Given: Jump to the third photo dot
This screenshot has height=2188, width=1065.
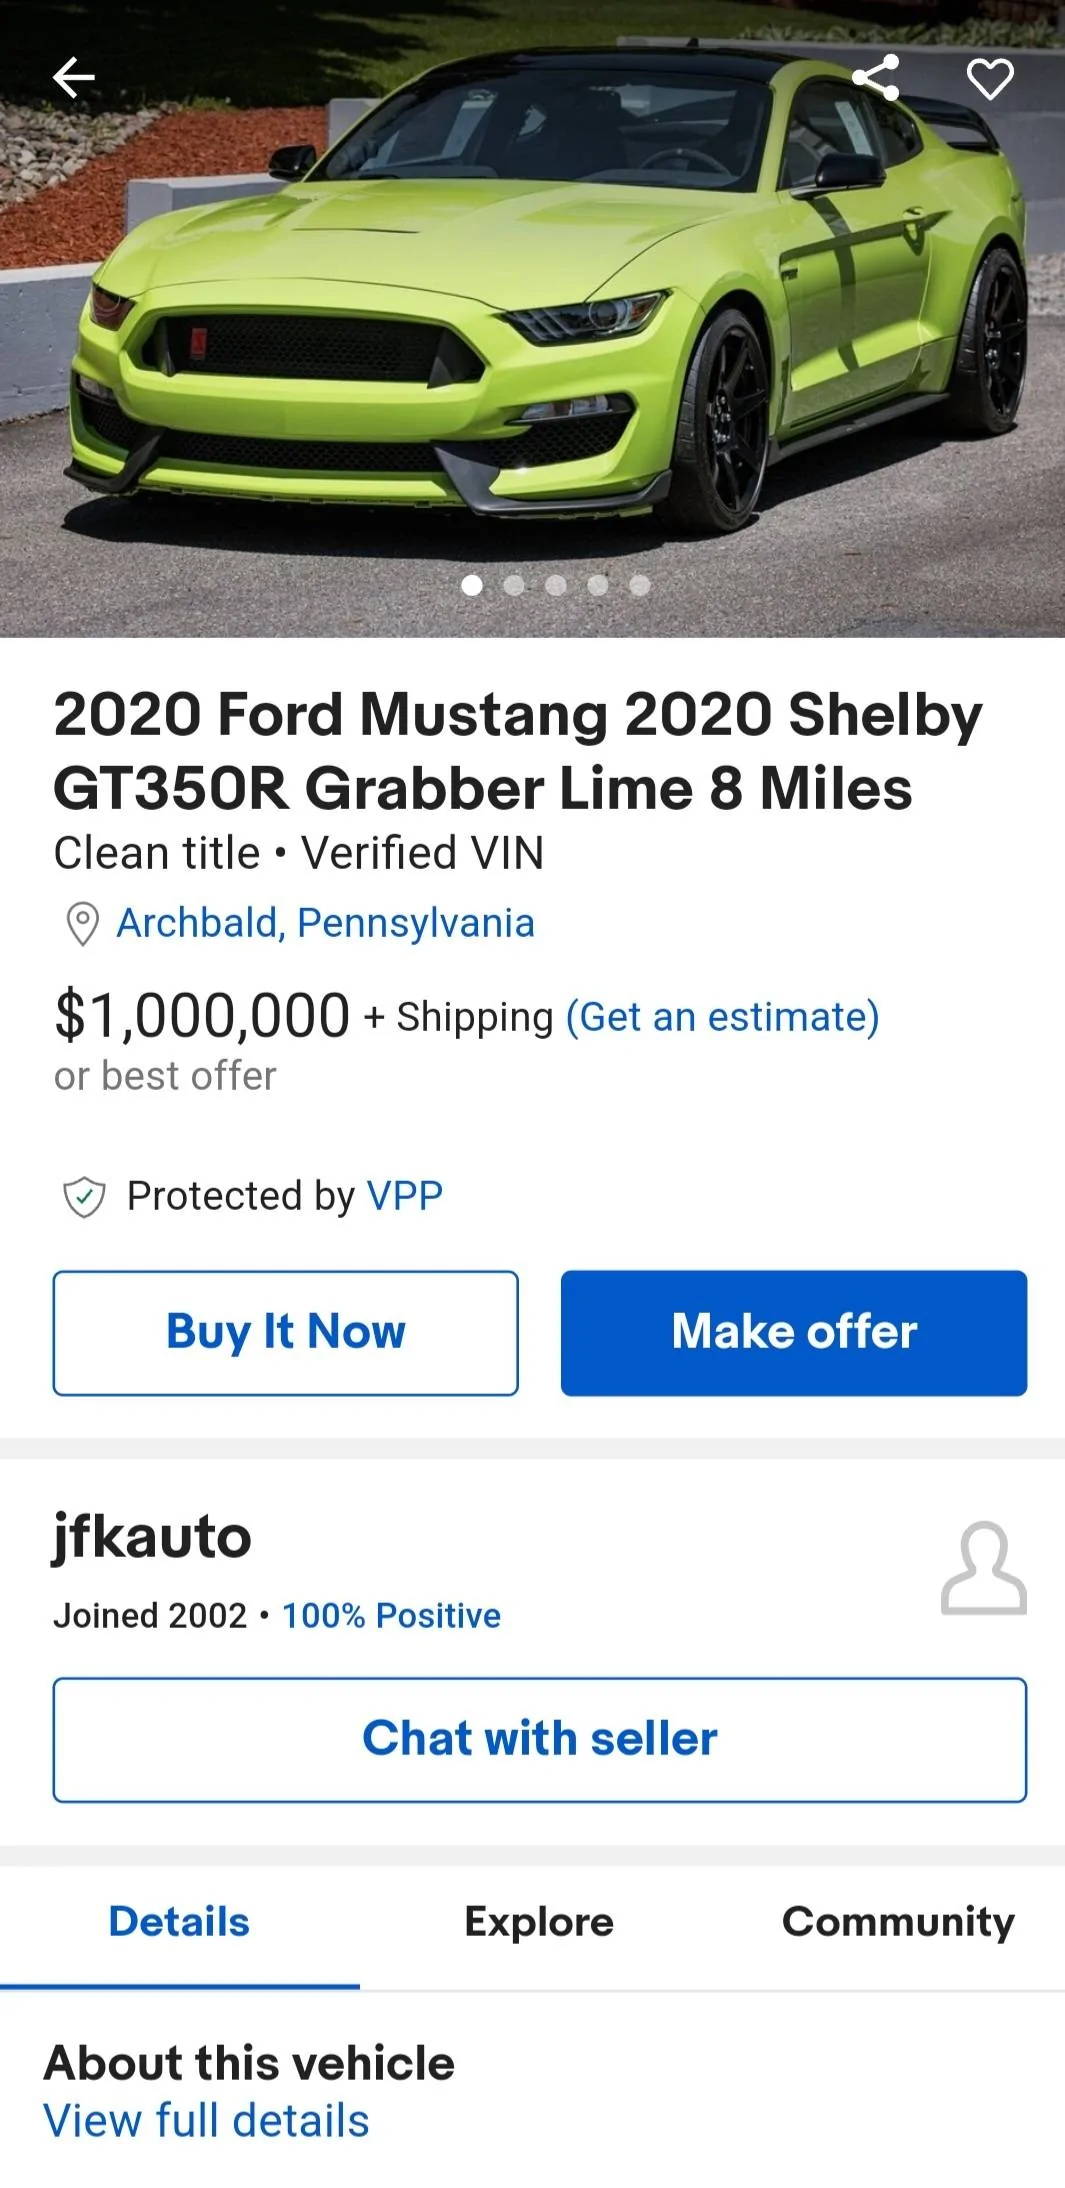Looking at the screenshot, I should 556,585.
